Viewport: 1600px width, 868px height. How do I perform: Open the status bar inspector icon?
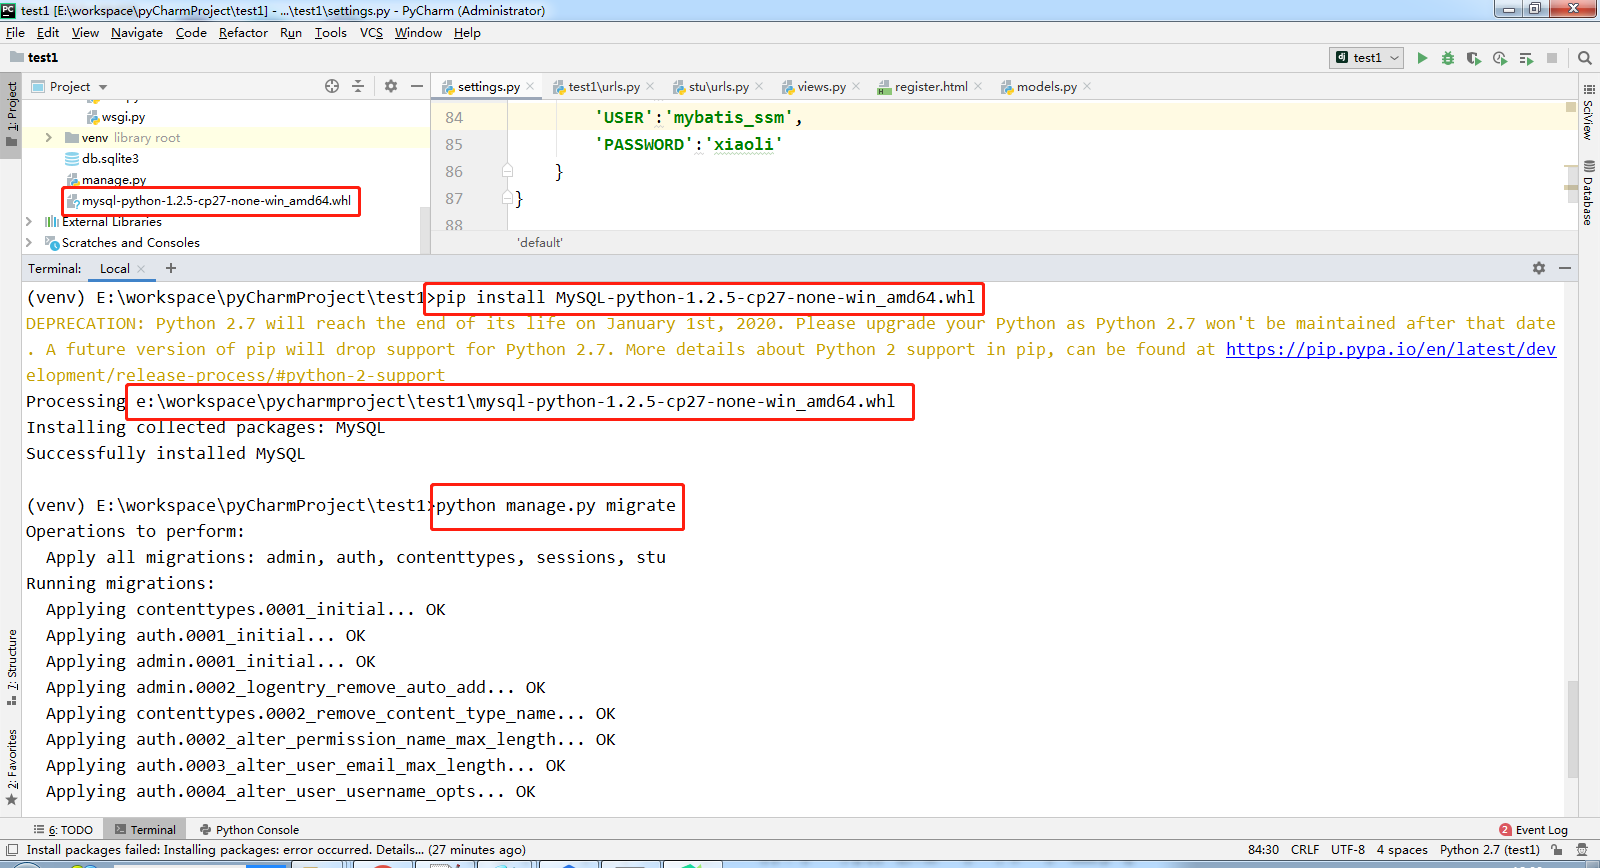1582,850
